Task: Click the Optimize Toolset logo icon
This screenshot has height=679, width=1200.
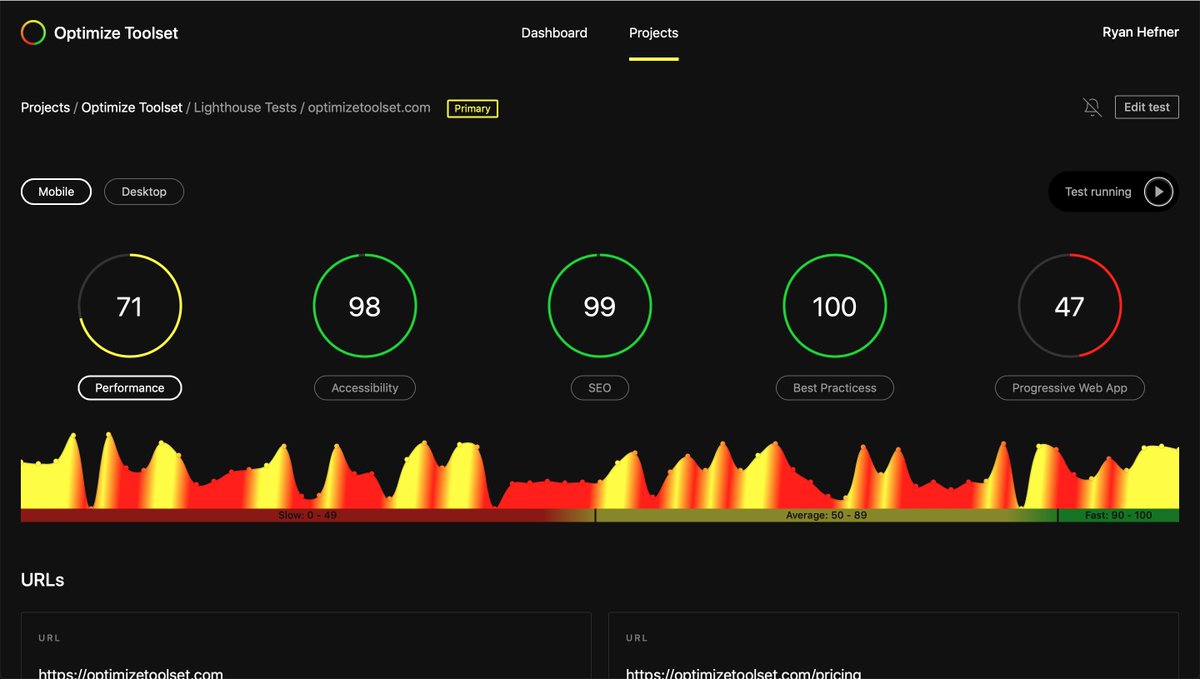Action: pos(31,32)
